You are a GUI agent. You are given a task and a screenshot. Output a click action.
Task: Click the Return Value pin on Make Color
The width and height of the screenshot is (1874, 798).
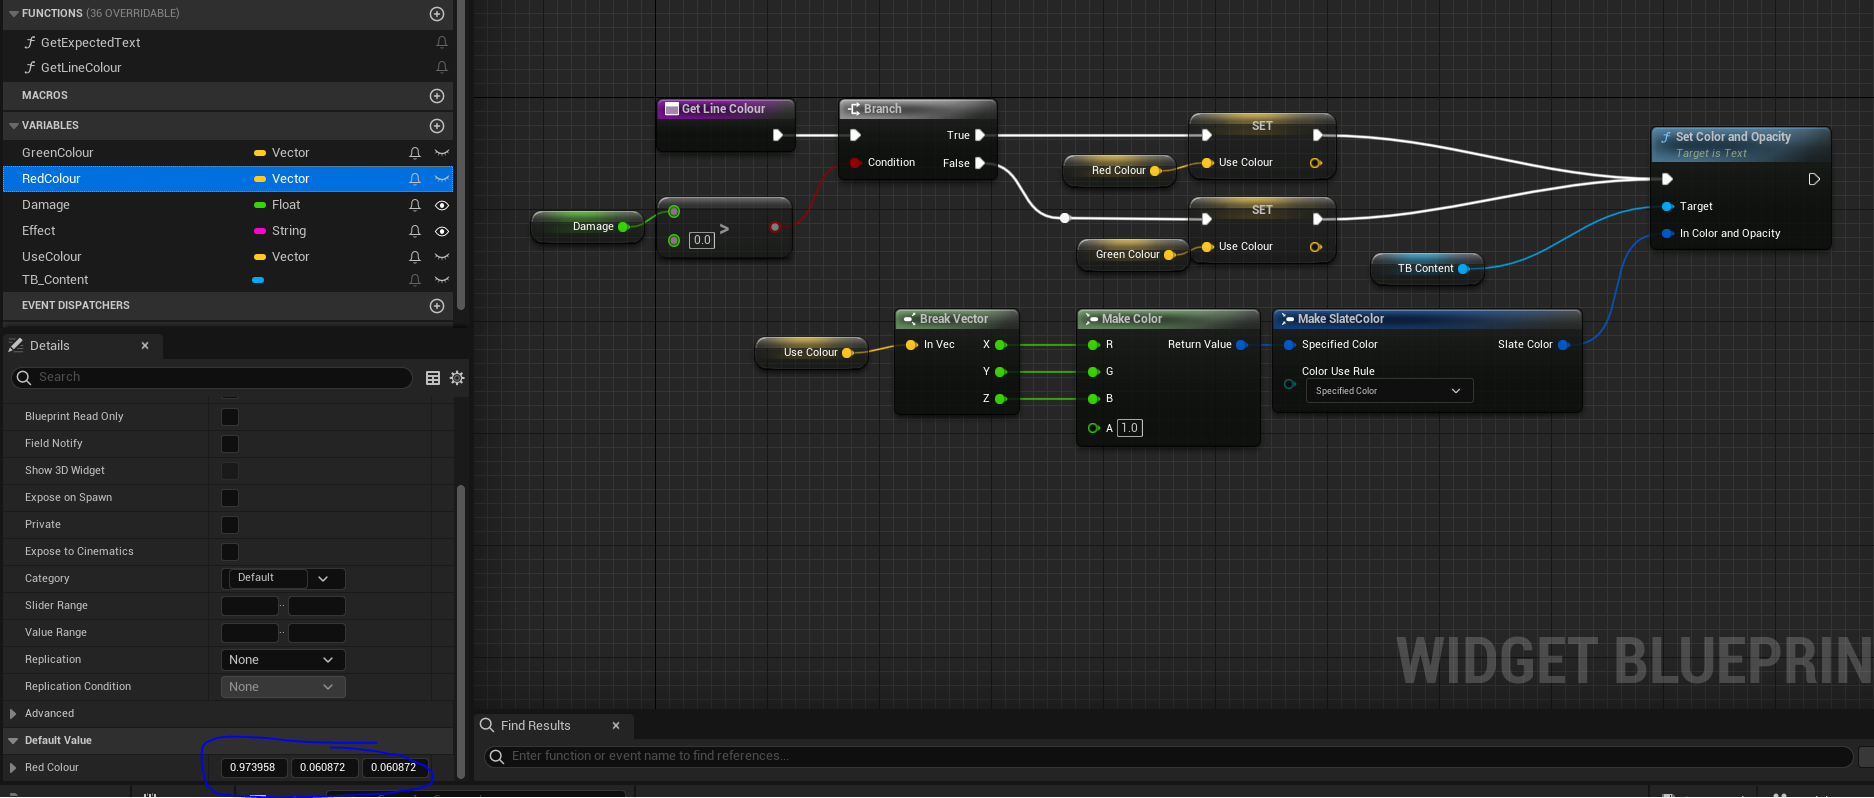1242,345
